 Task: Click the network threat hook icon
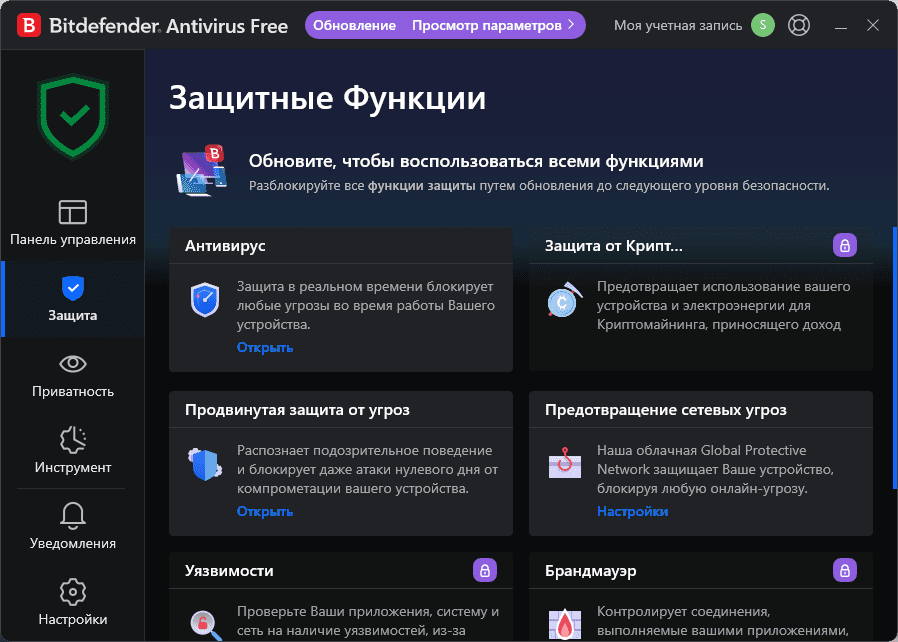(565, 463)
